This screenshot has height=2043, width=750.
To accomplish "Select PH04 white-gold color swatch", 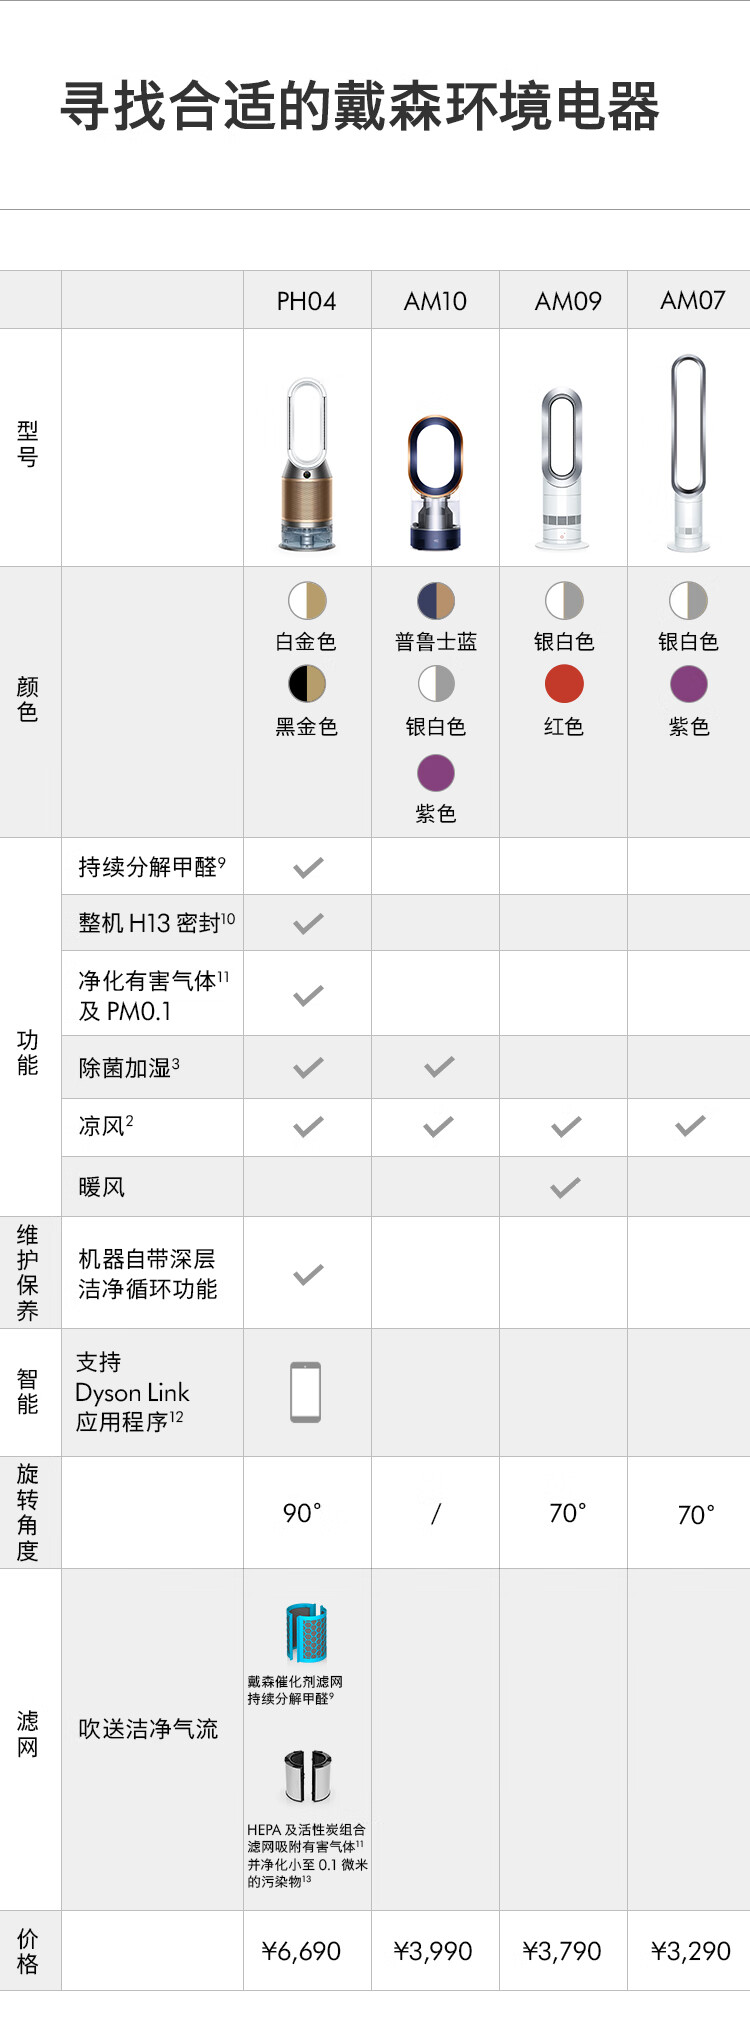I will tap(307, 601).
